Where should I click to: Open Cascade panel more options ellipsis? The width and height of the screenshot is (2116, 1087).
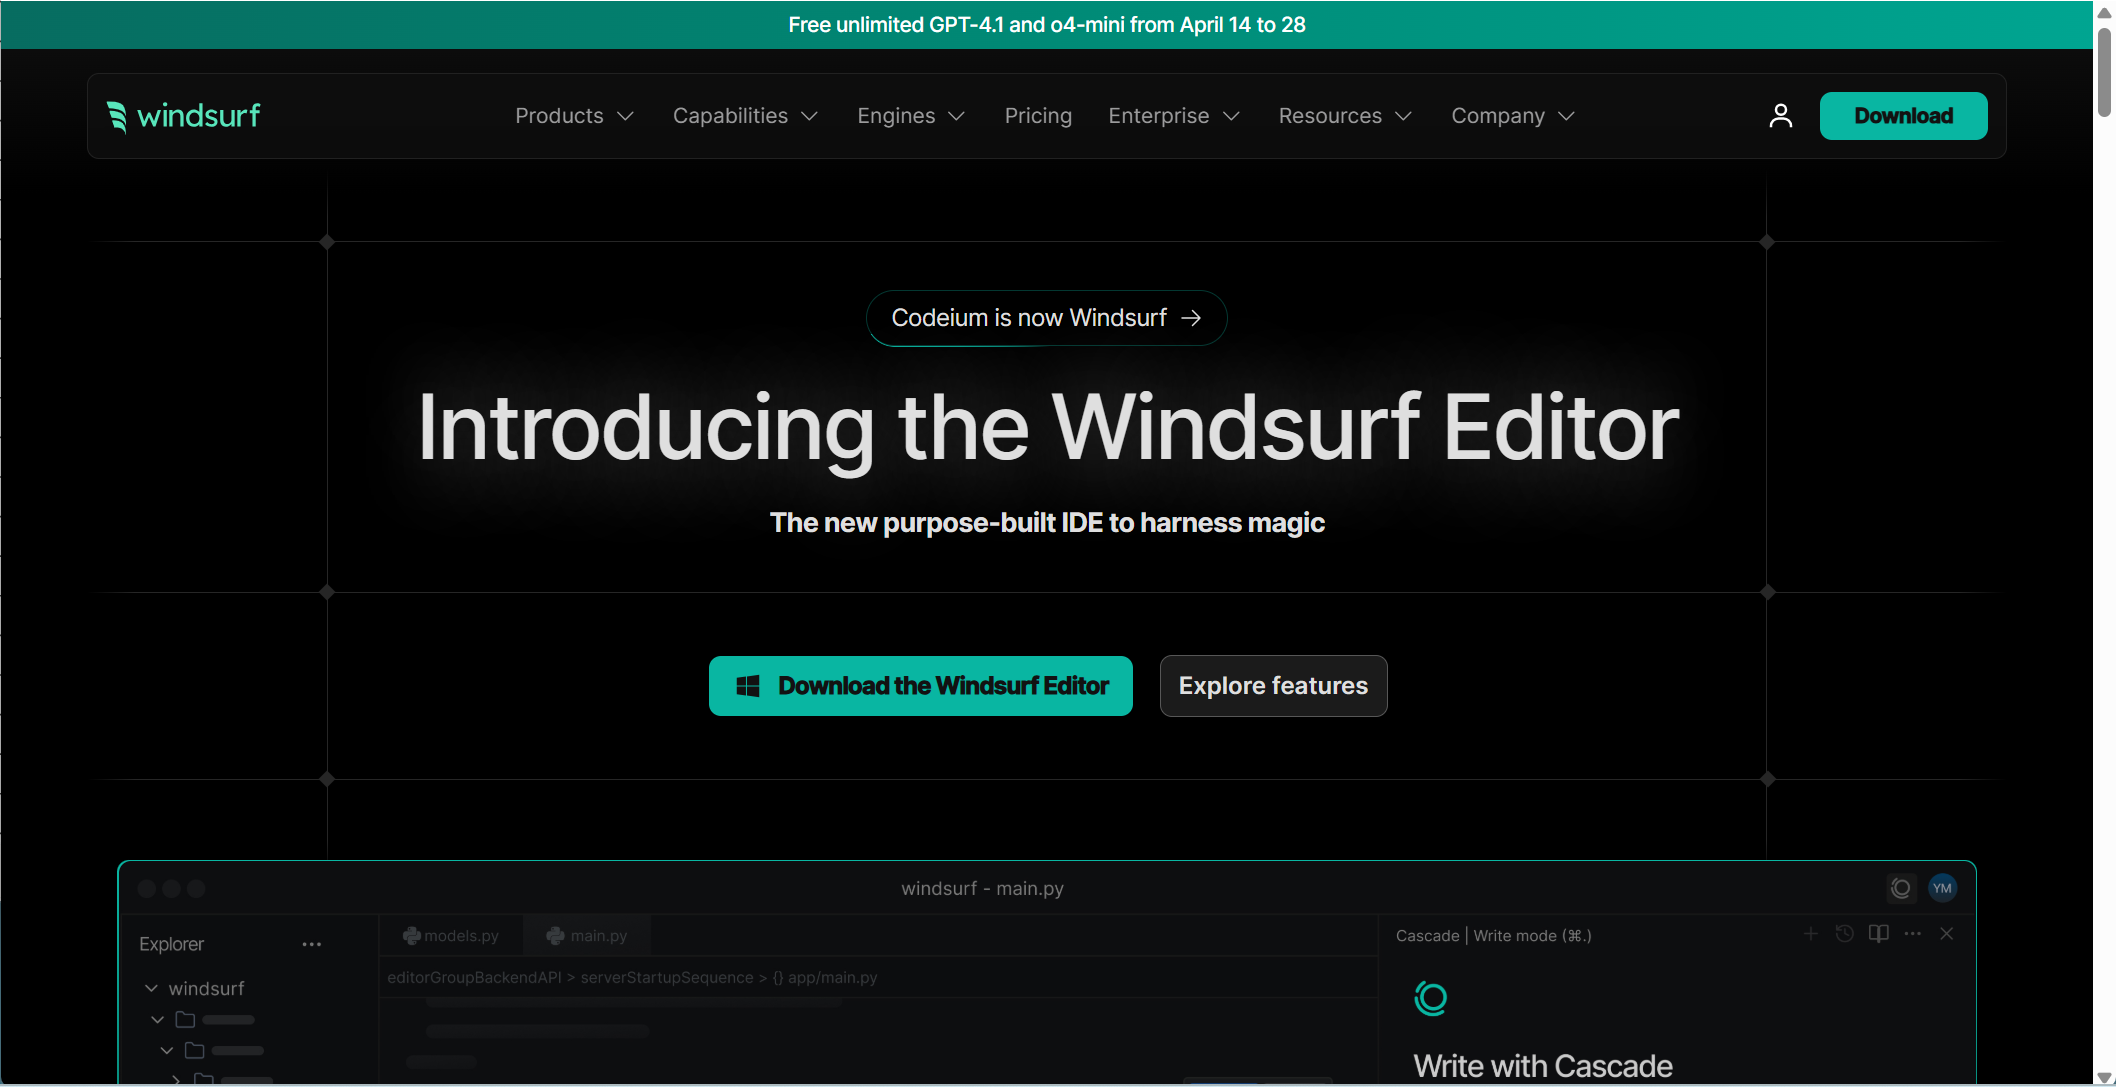(x=1912, y=934)
